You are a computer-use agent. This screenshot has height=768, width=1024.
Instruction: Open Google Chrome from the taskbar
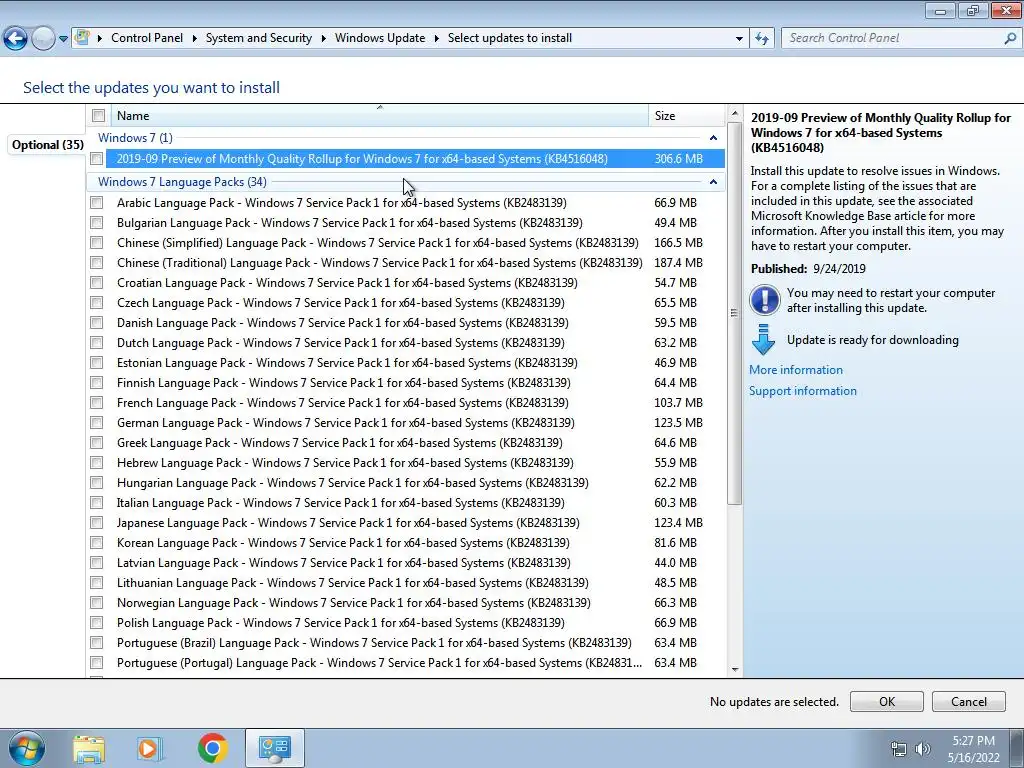(212, 748)
